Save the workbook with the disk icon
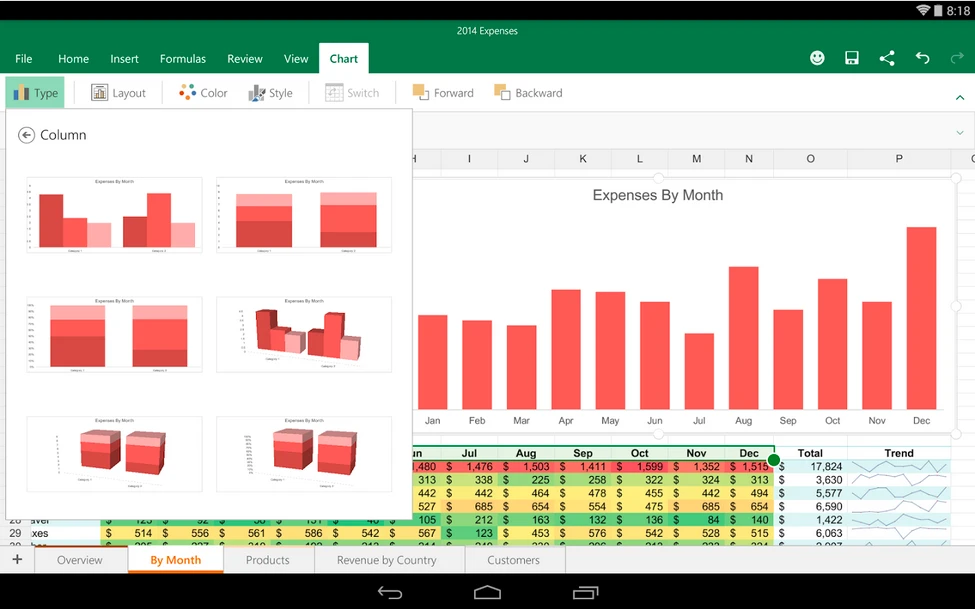Image resolution: width=975 pixels, height=609 pixels. coord(852,58)
